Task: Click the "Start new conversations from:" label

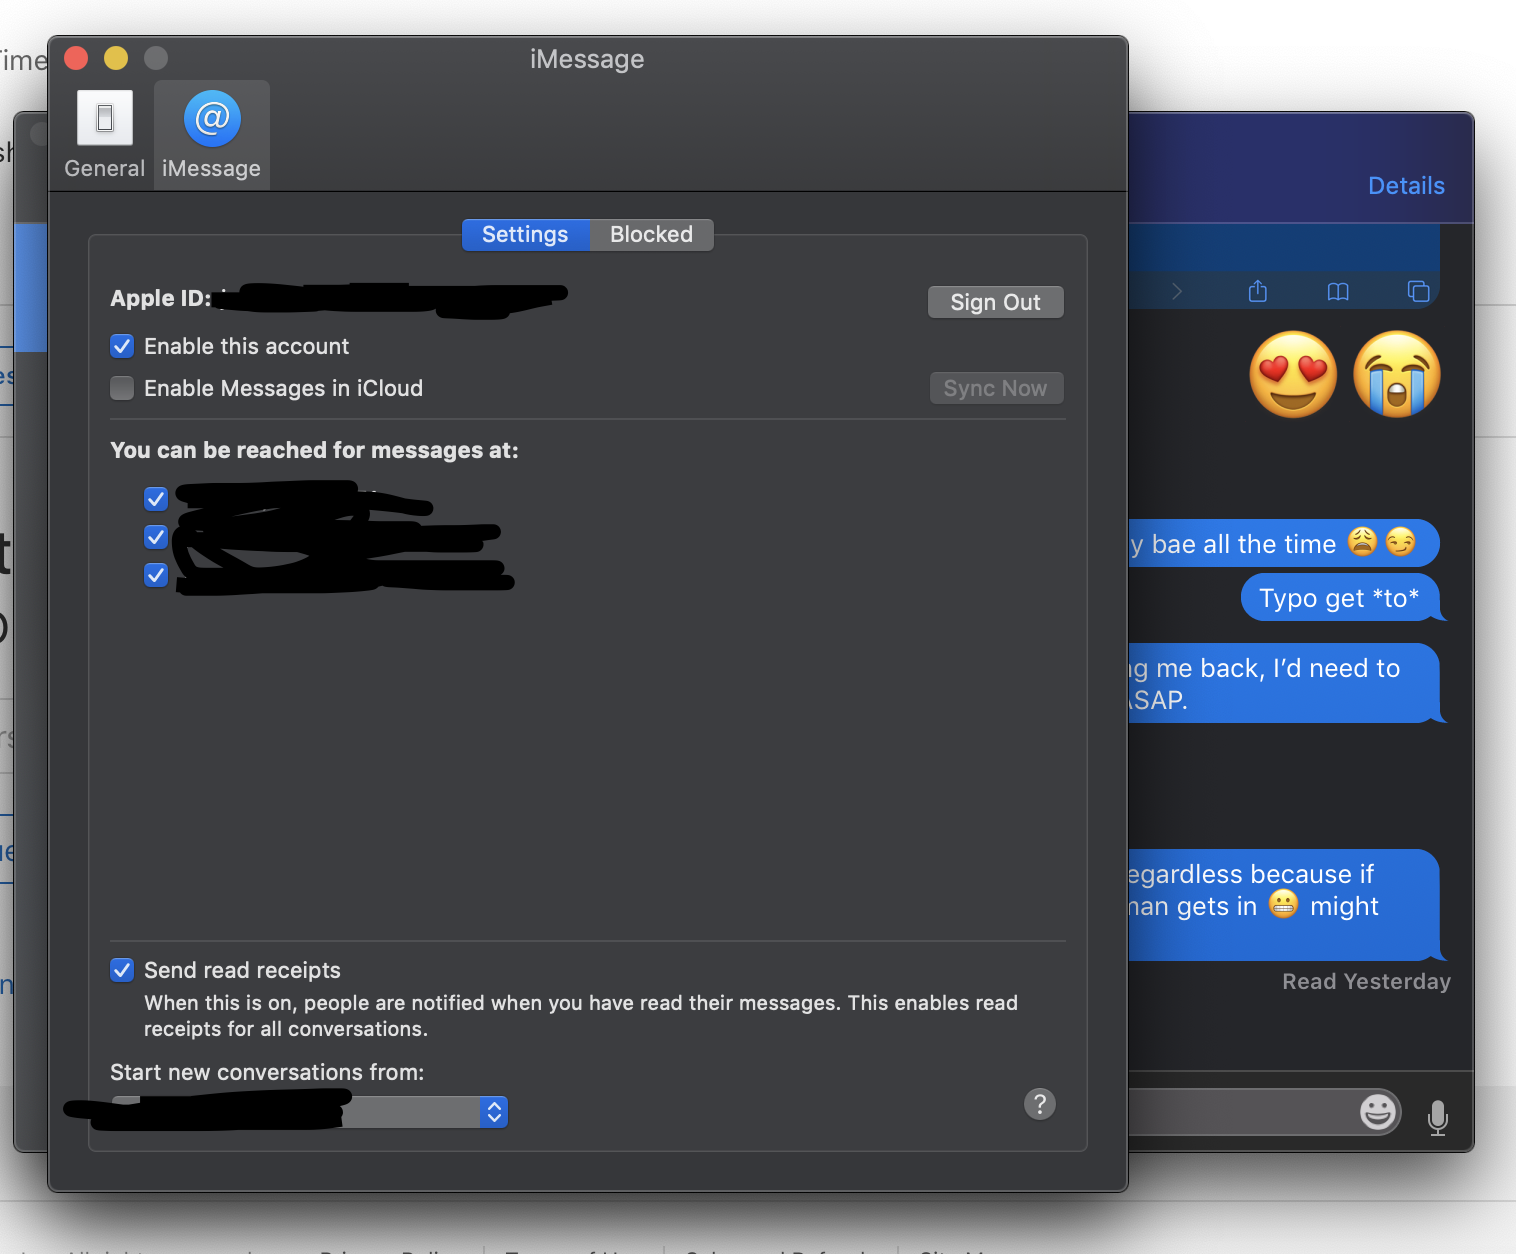Action: tap(267, 1072)
